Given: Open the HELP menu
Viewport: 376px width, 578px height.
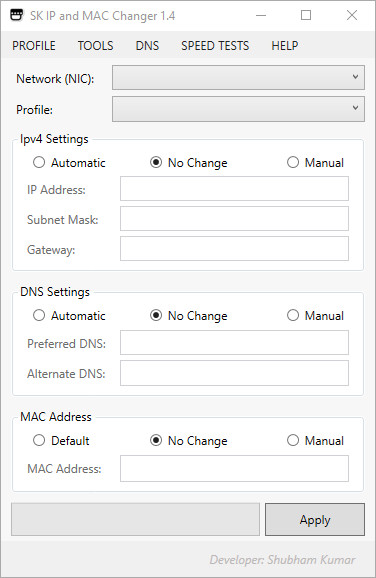Looking at the screenshot, I should click(x=285, y=46).
